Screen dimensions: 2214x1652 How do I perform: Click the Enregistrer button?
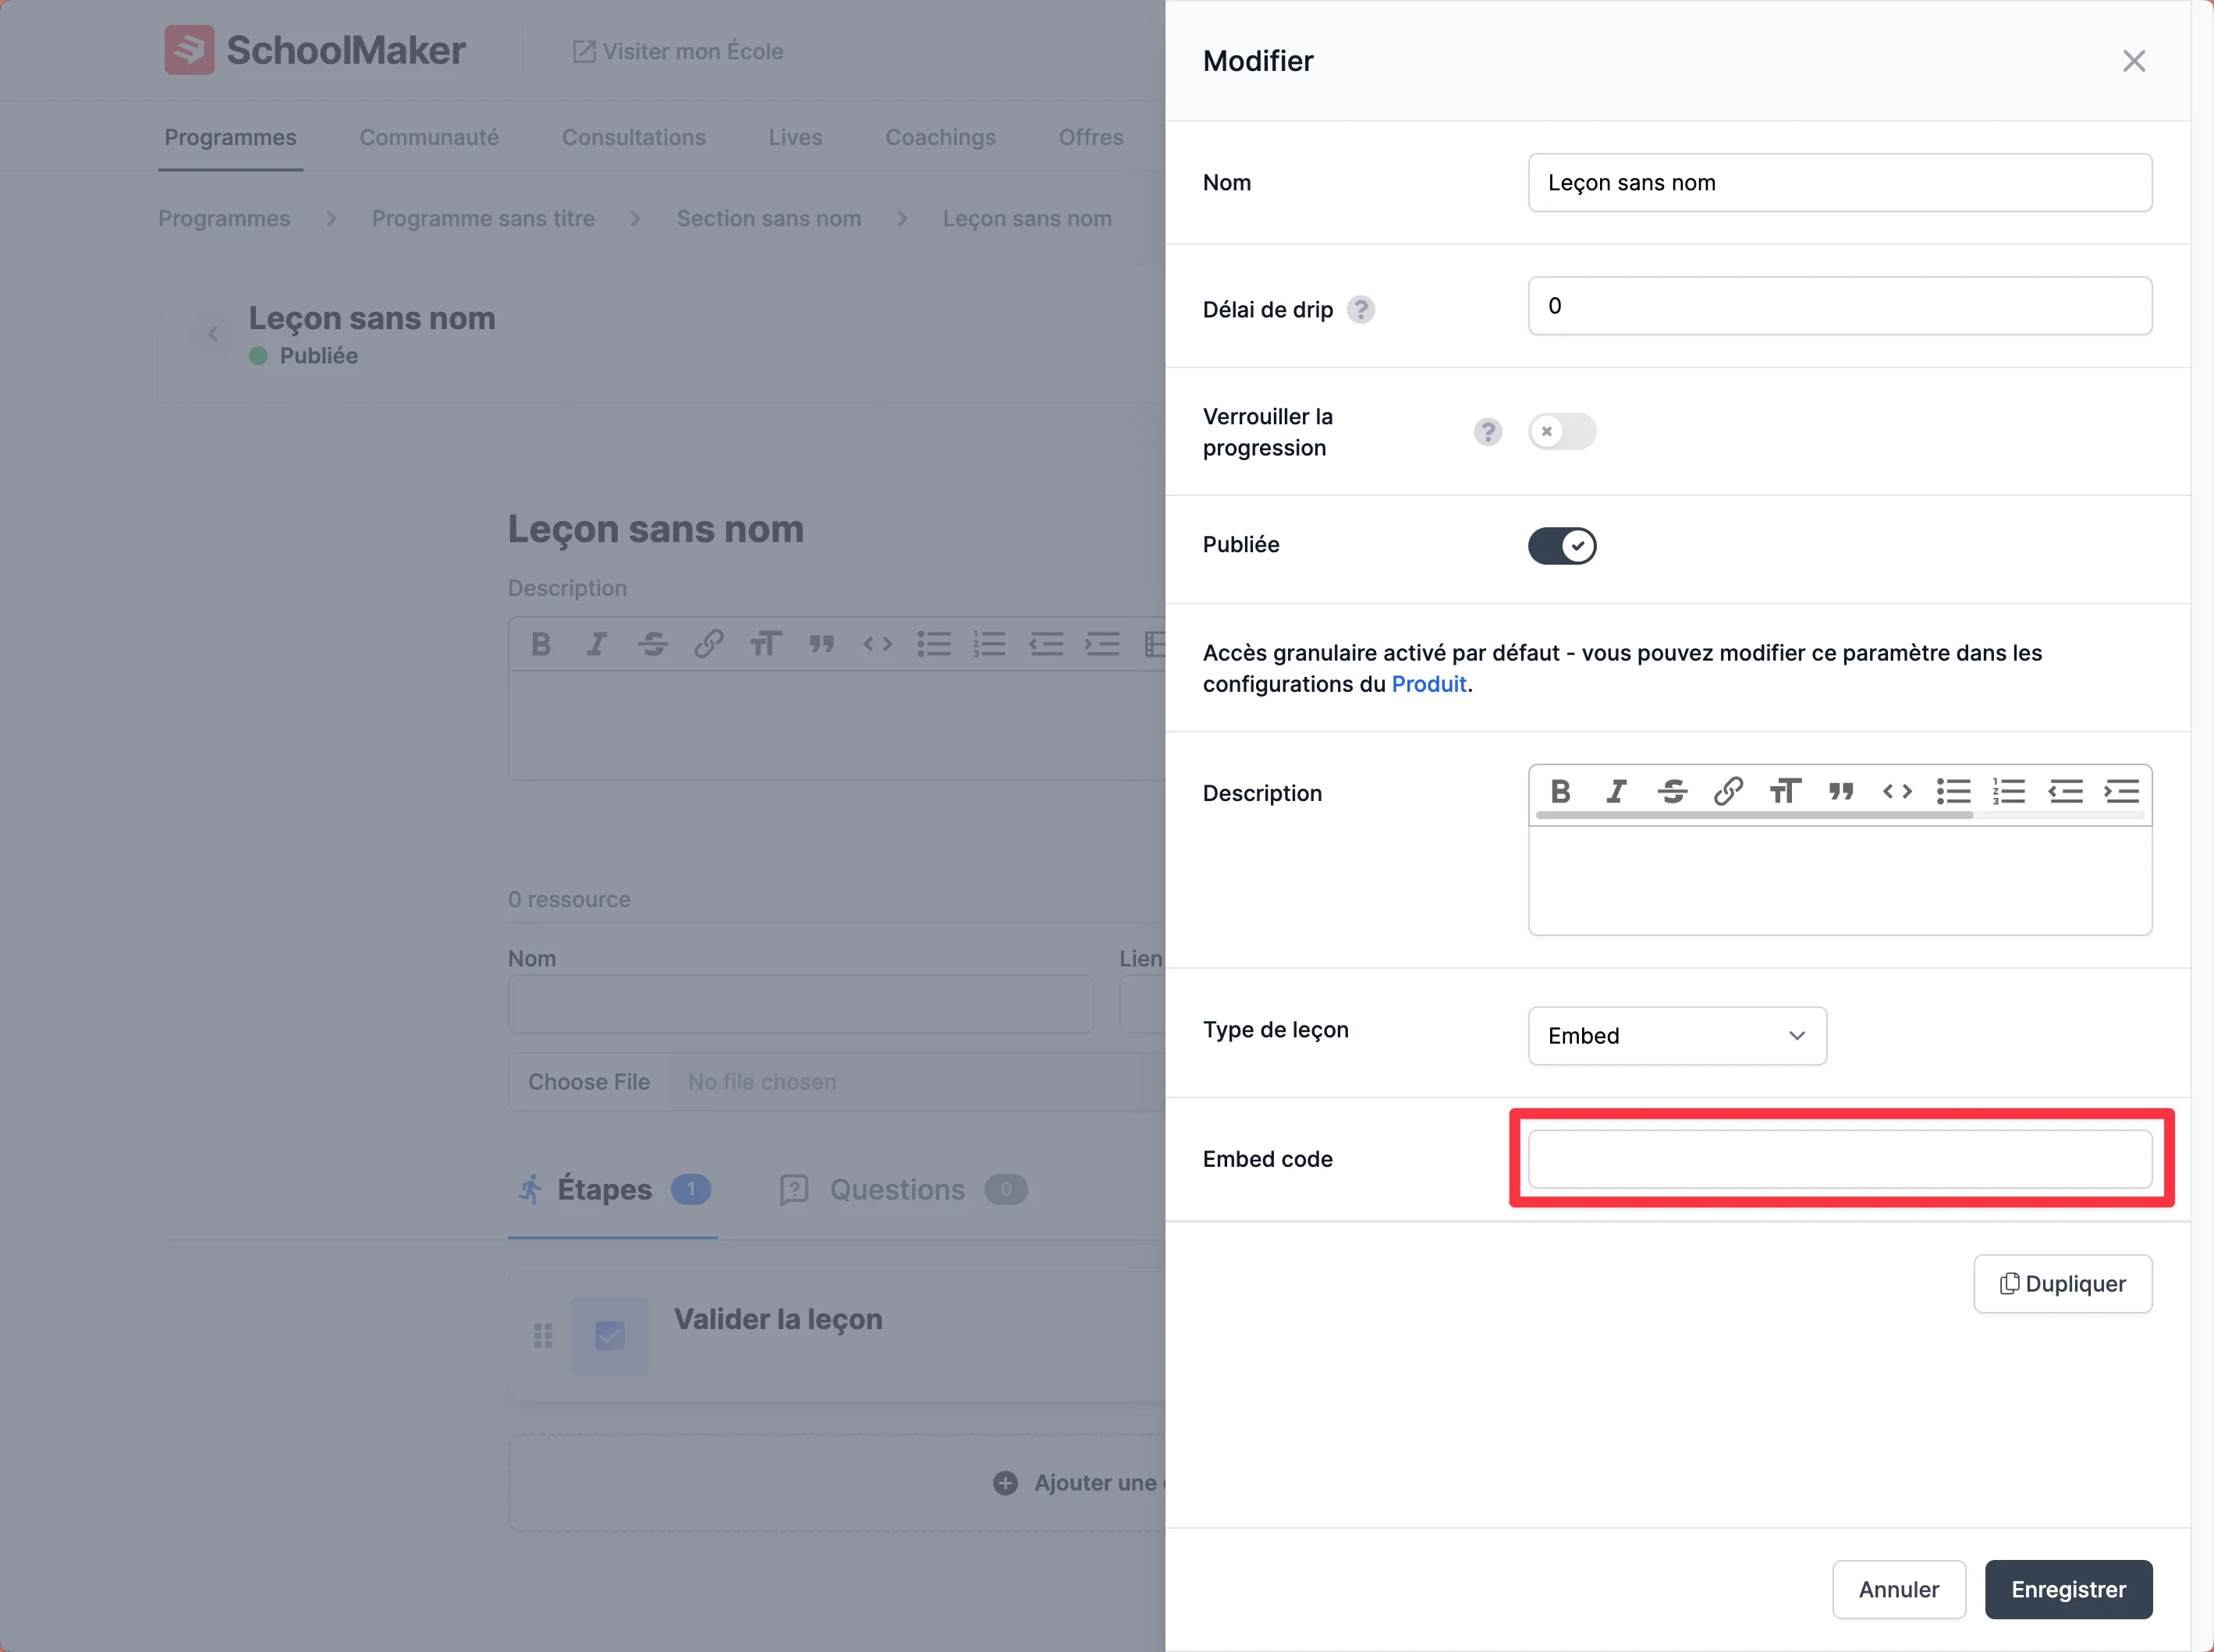[2068, 1589]
